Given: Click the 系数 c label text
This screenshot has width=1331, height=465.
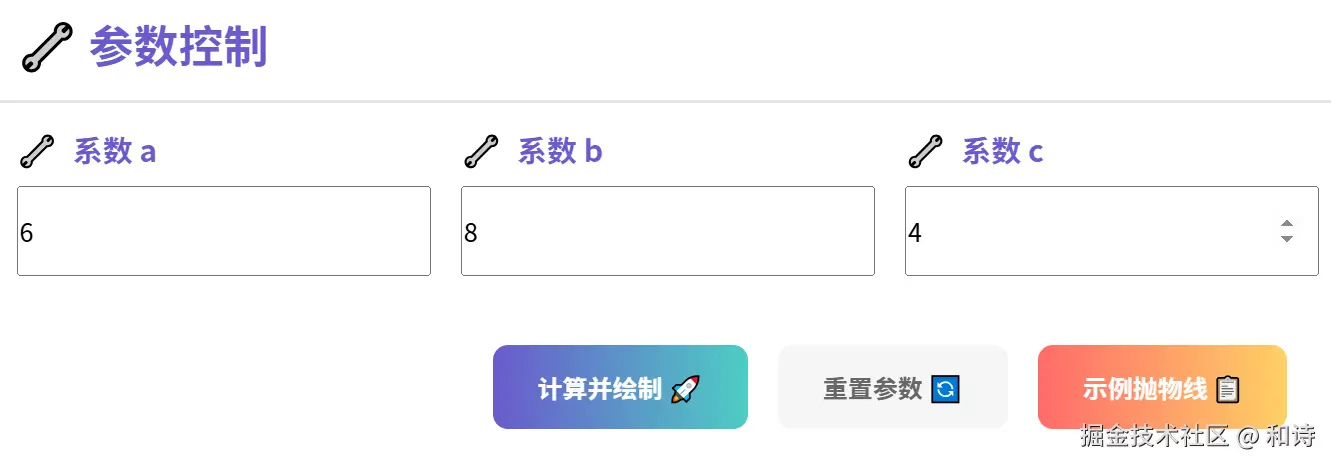Looking at the screenshot, I should pyautogui.click(x=1003, y=152).
